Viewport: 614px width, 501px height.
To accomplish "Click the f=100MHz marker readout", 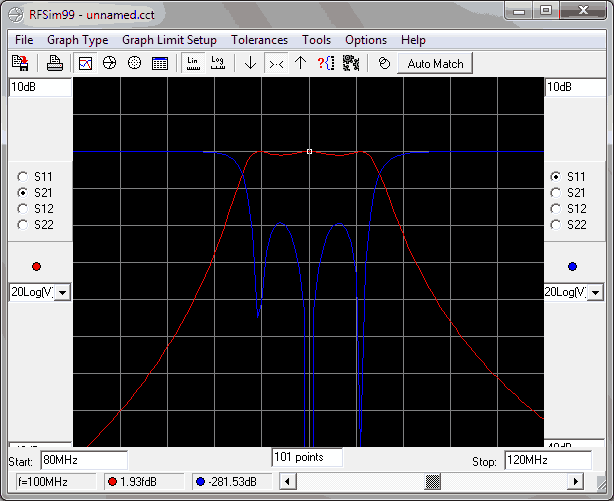I will pyautogui.click(x=56, y=481).
